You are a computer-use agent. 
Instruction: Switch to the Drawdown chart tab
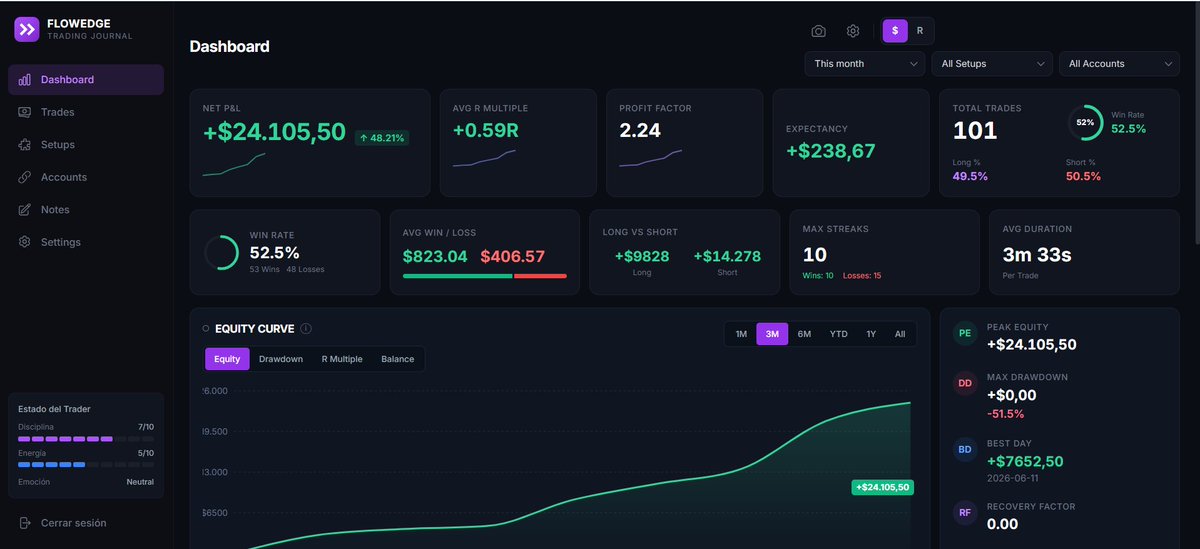(281, 359)
